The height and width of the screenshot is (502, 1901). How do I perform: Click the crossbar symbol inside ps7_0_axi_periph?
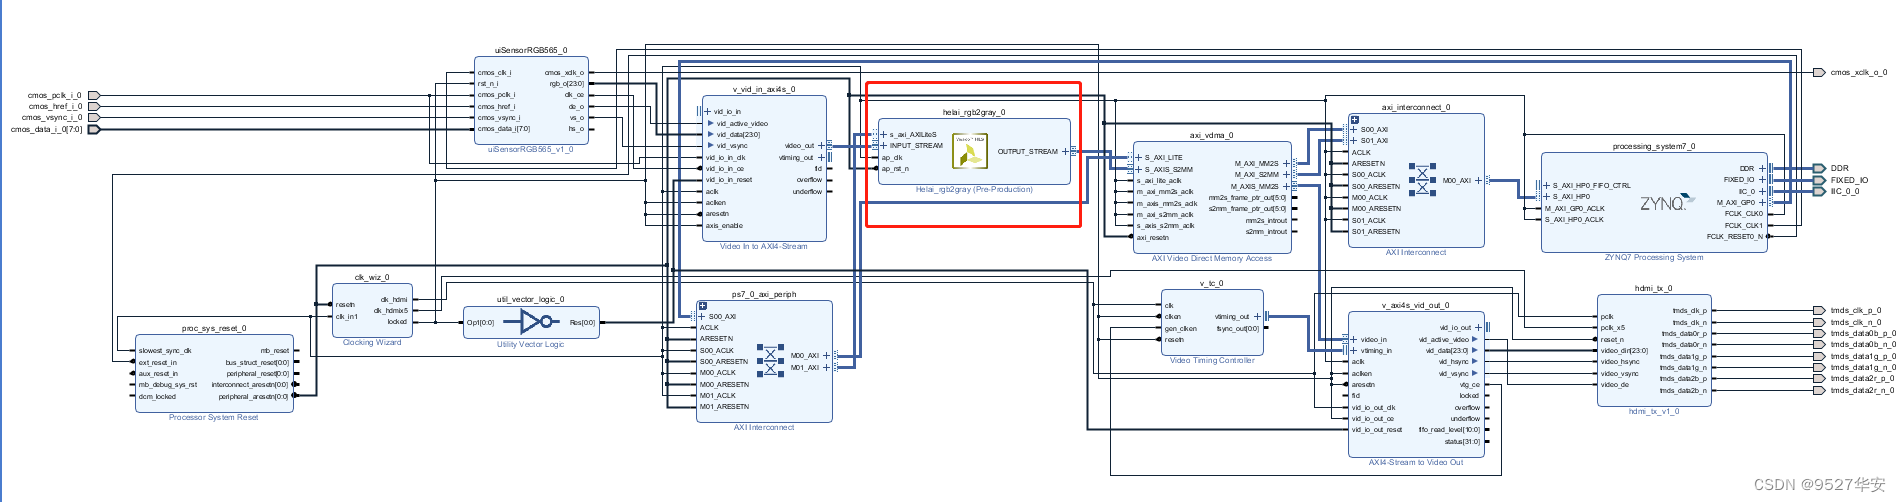pos(770,361)
